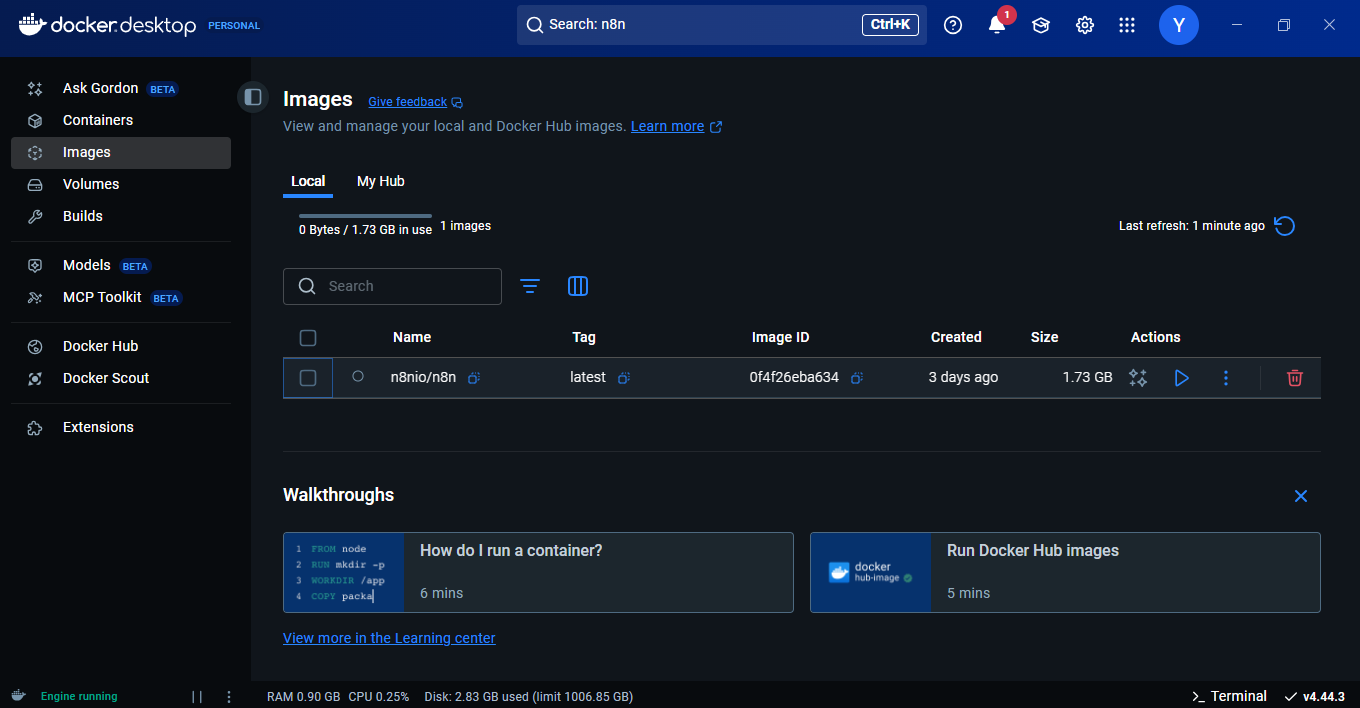Screen dimensions: 1360x708
Task: Click the Docker Desktop logo
Action: point(108,25)
